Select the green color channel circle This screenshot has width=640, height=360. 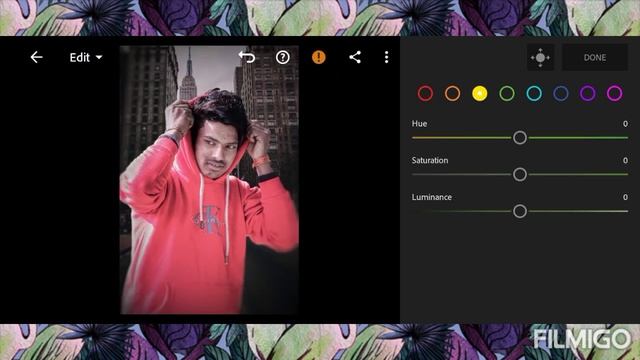point(507,93)
